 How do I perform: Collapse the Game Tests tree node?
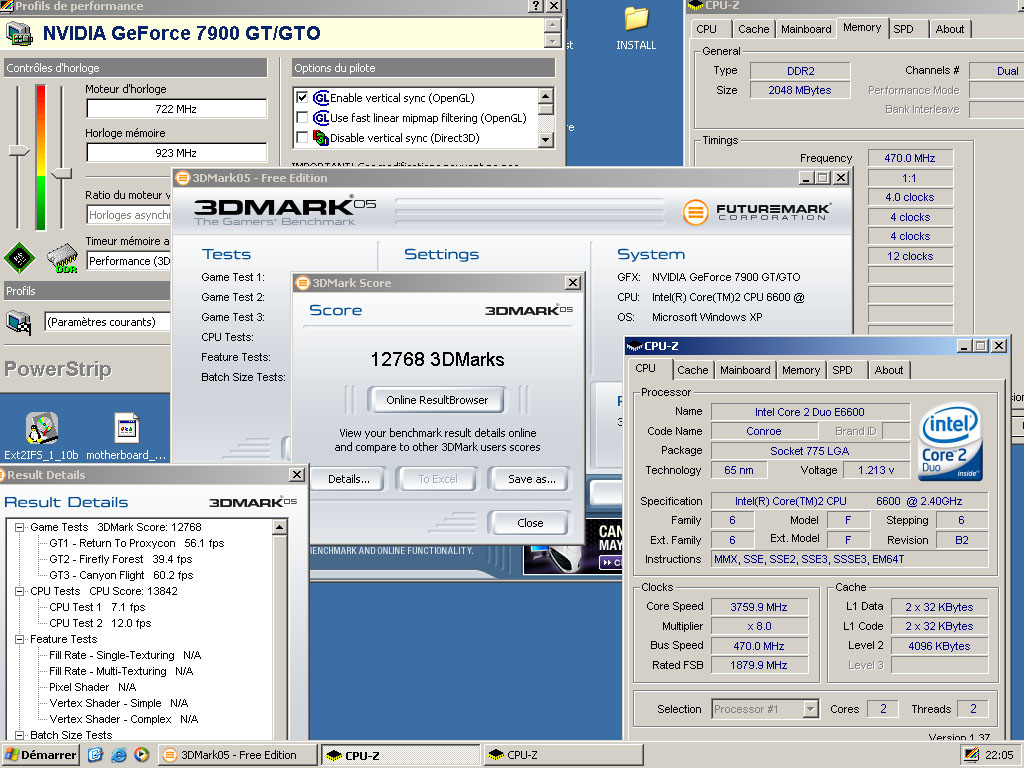coord(19,527)
